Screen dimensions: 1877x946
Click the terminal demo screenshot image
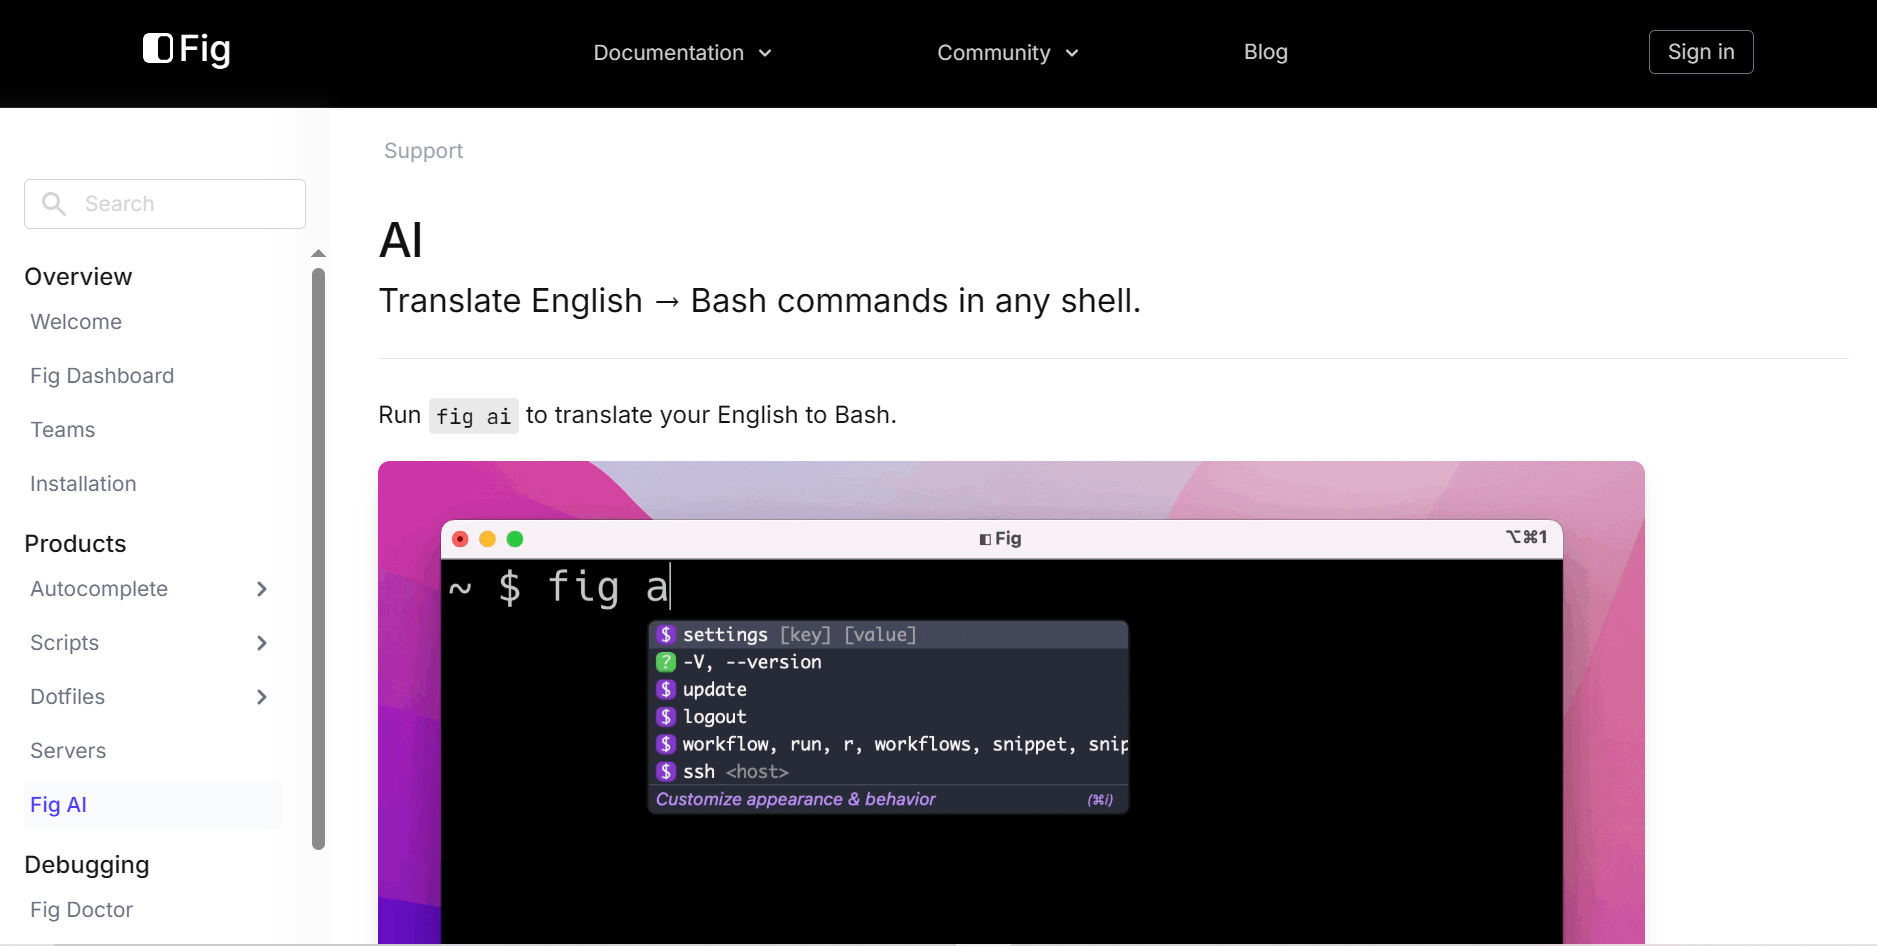1011,702
